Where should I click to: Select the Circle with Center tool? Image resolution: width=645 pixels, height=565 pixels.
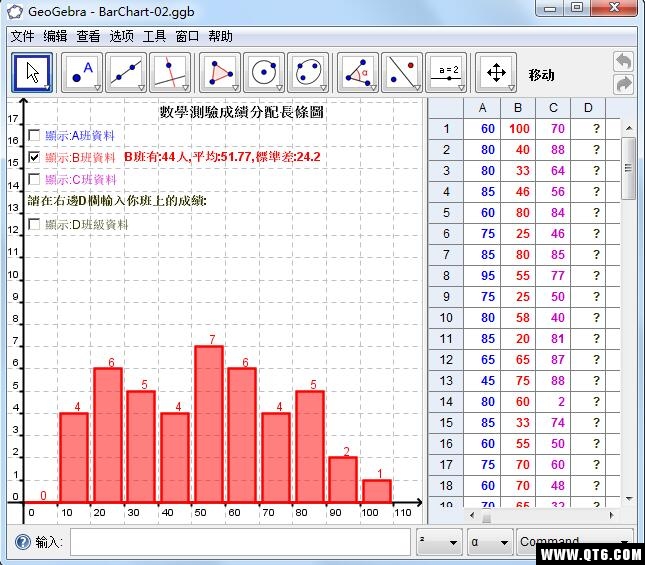point(264,73)
